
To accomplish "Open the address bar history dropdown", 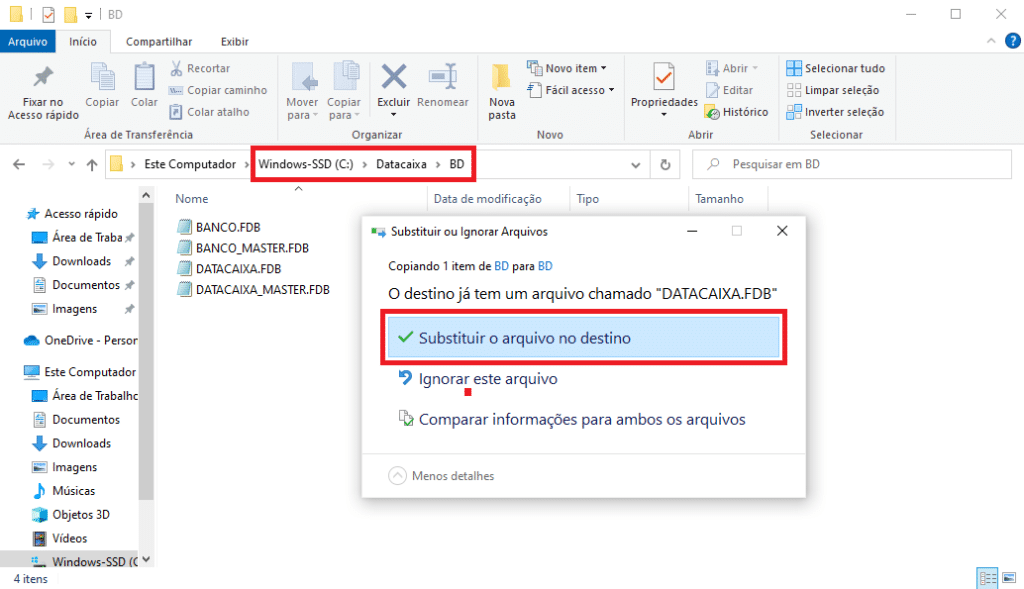I will pos(636,164).
